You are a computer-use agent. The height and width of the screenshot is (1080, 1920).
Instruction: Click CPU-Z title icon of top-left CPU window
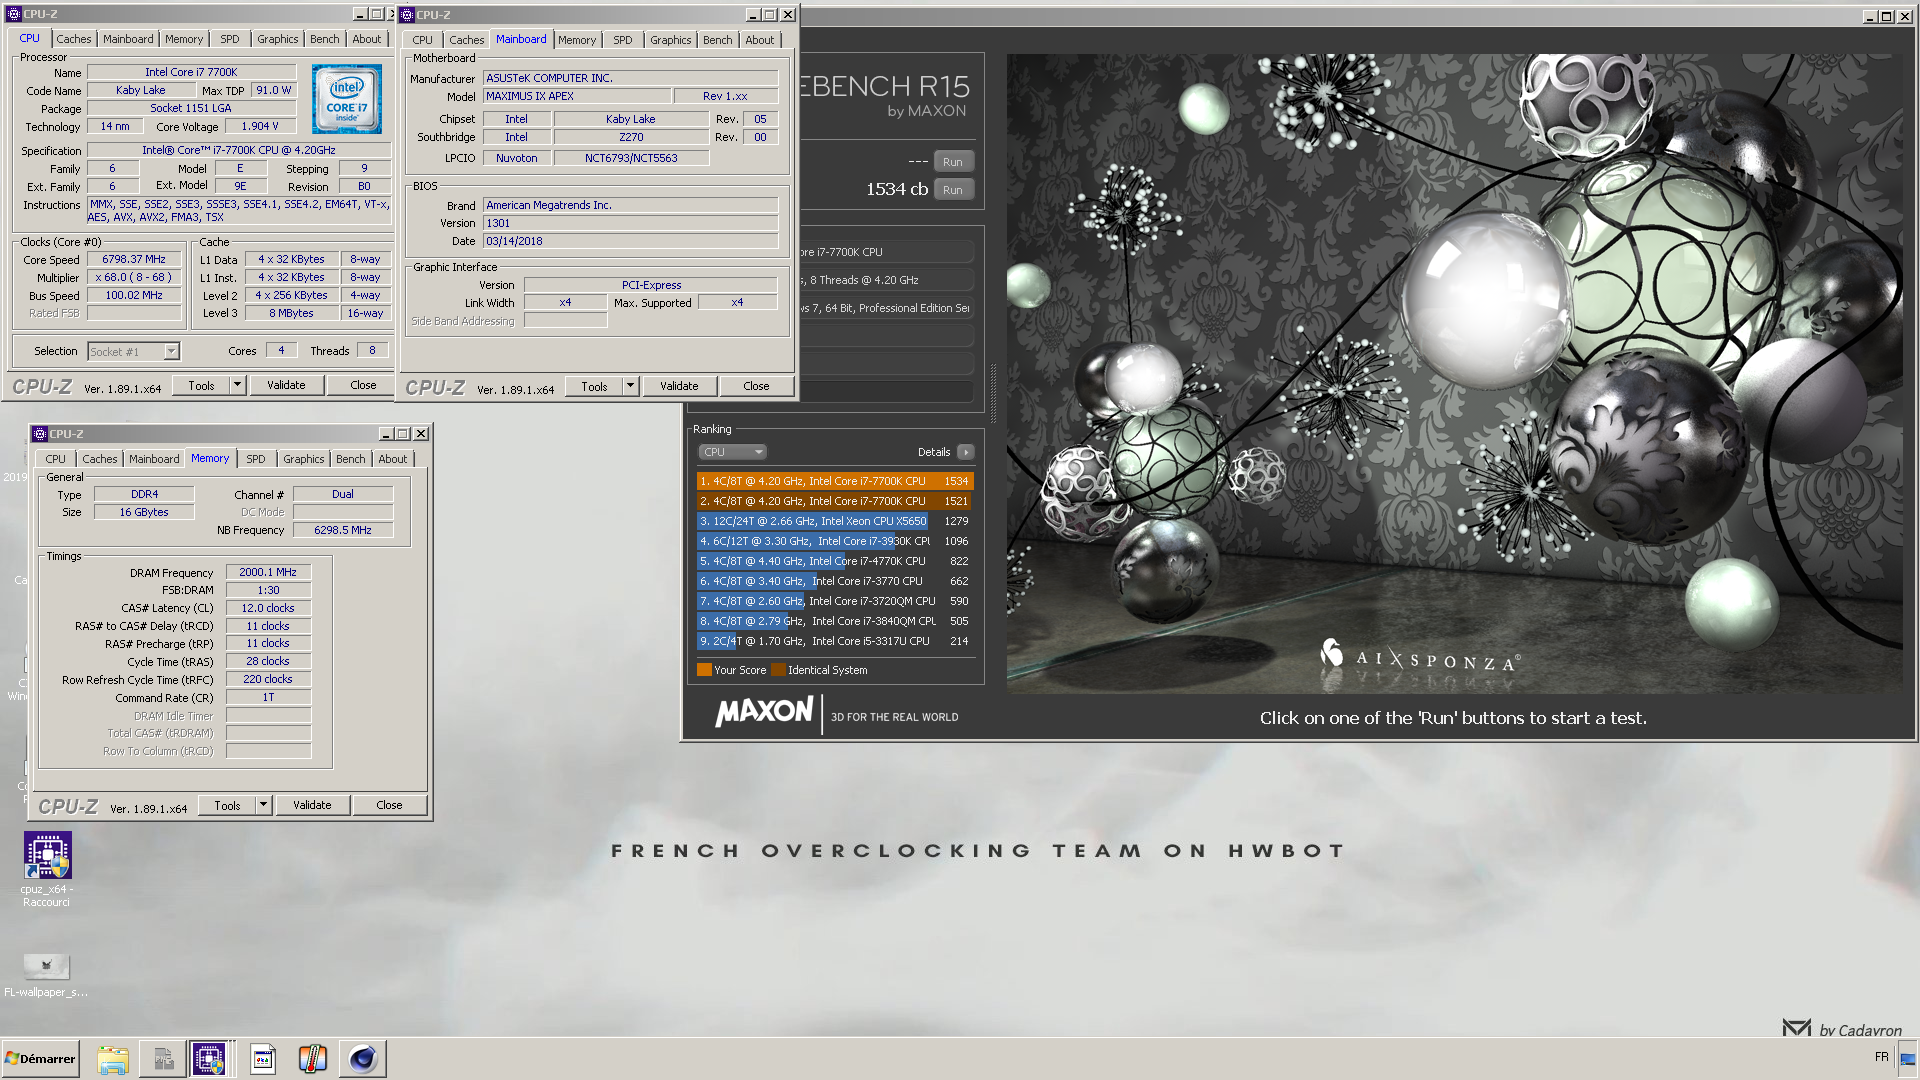pyautogui.click(x=14, y=14)
